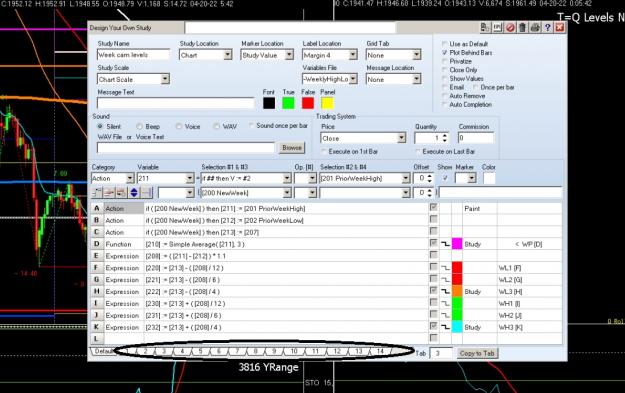
Task: Open the Category dropdown showing Action
Action: coord(130,178)
